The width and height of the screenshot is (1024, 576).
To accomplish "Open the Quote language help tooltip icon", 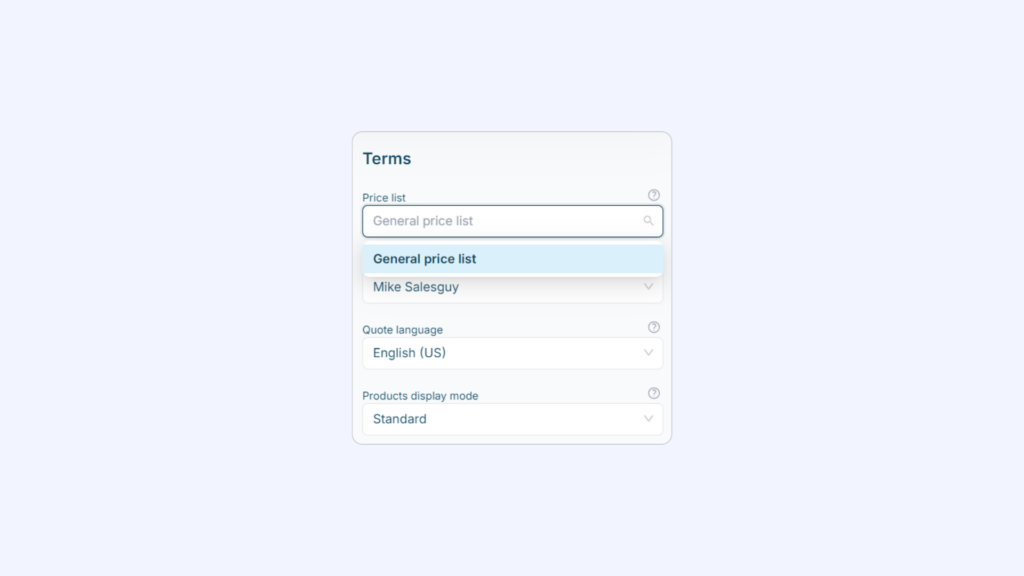I will [653, 327].
